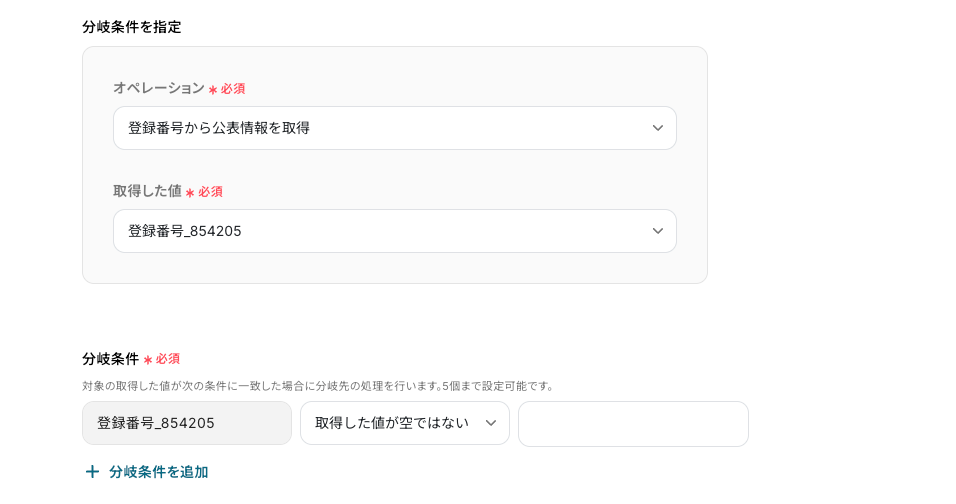Click the chevron arrow in オペレーション select

(657, 128)
